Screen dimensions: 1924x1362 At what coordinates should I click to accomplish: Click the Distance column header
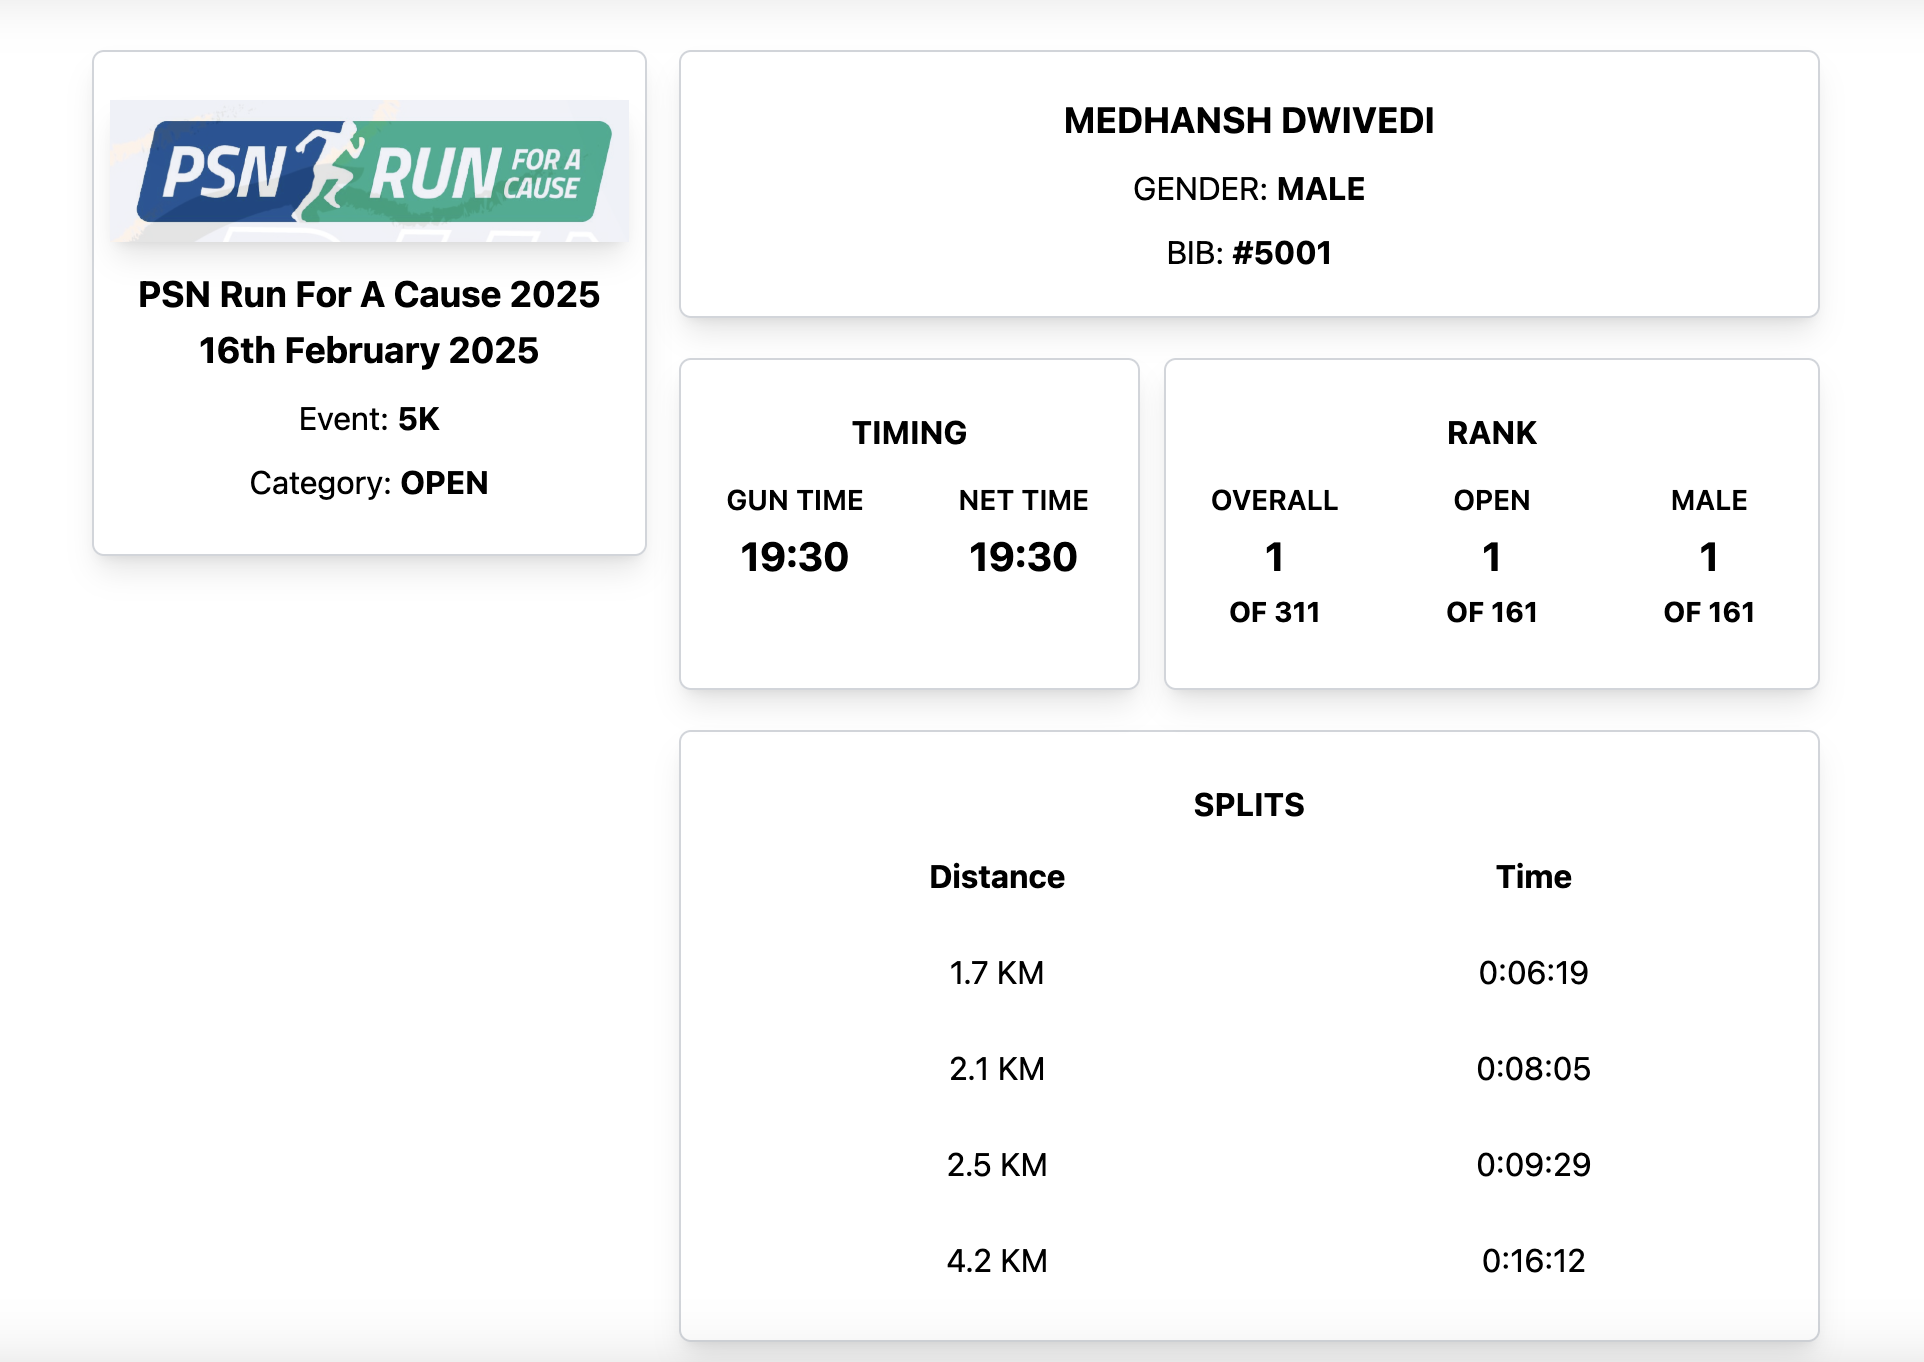pos(996,877)
